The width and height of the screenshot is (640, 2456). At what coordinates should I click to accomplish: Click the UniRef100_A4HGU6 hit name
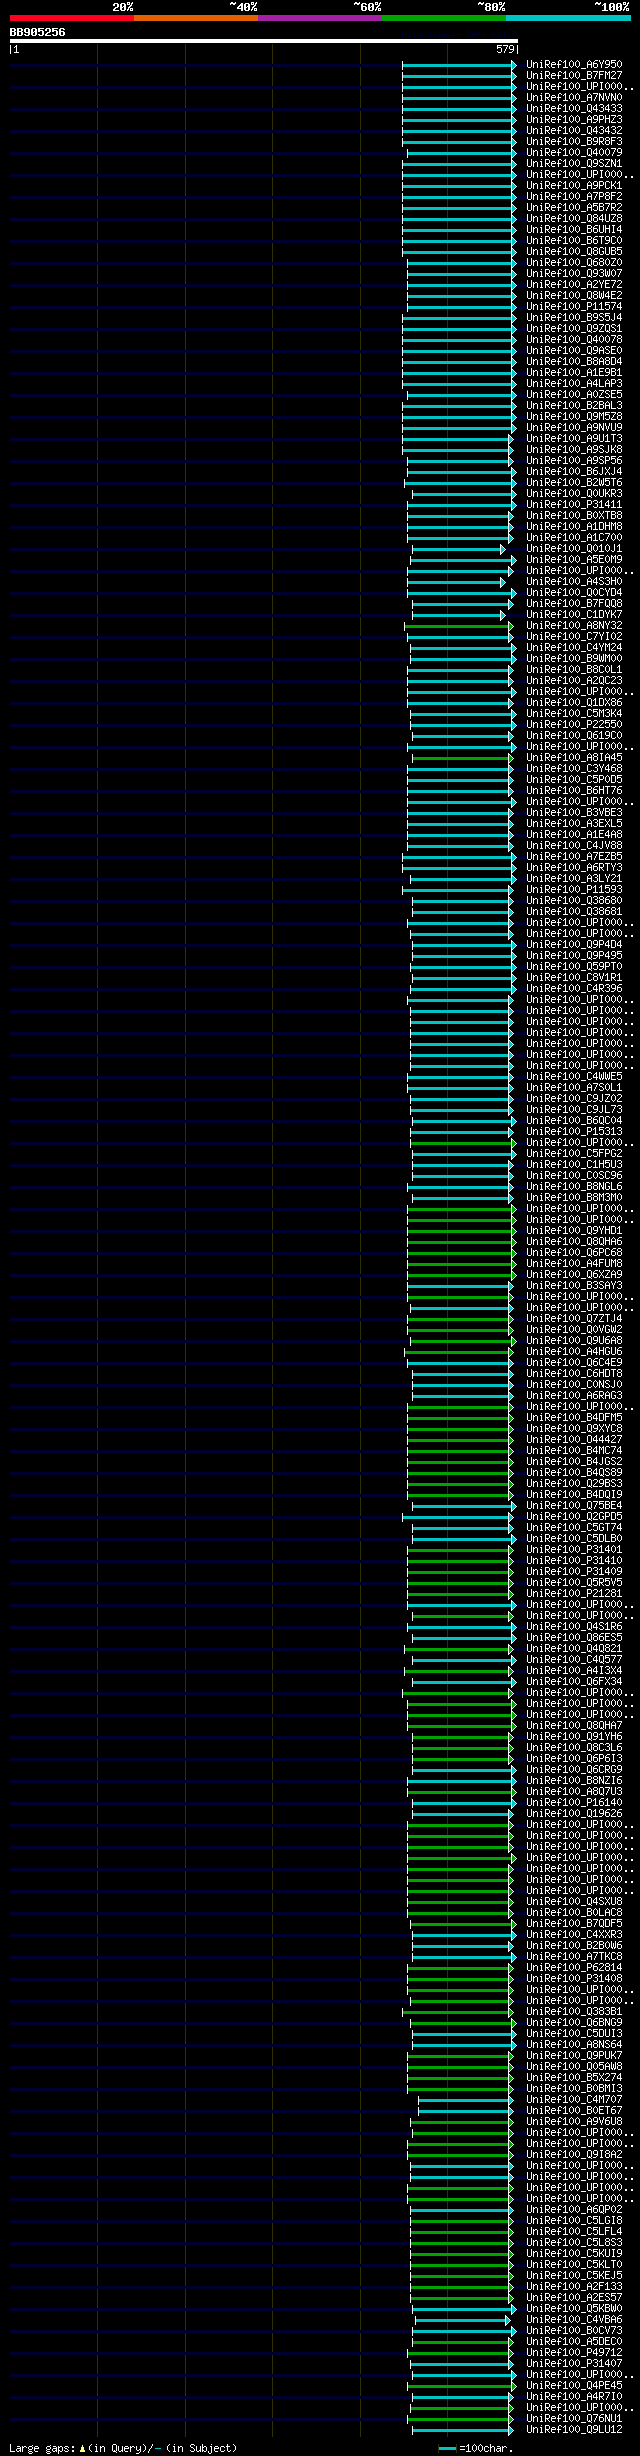pos(574,1352)
